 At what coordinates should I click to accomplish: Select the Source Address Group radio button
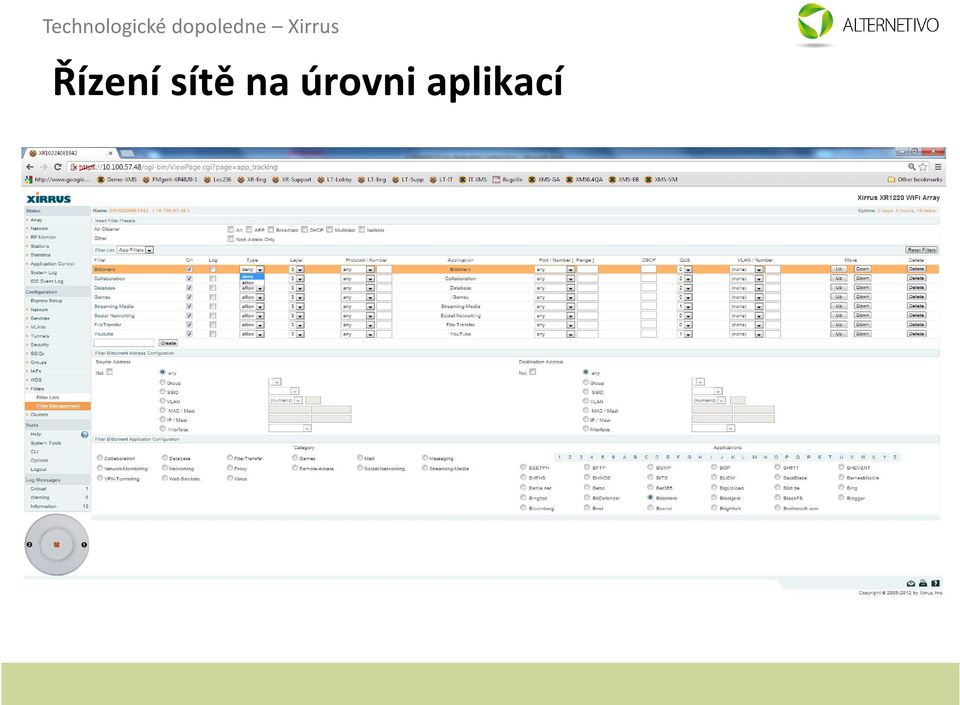(x=162, y=382)
